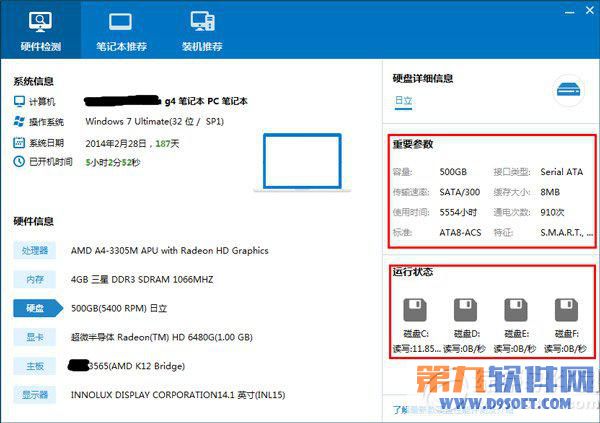600x423 pixels.
Task: Click the INNOLUX DISPLAY CORPORATION14.1 text
Action: pos(178,395)
